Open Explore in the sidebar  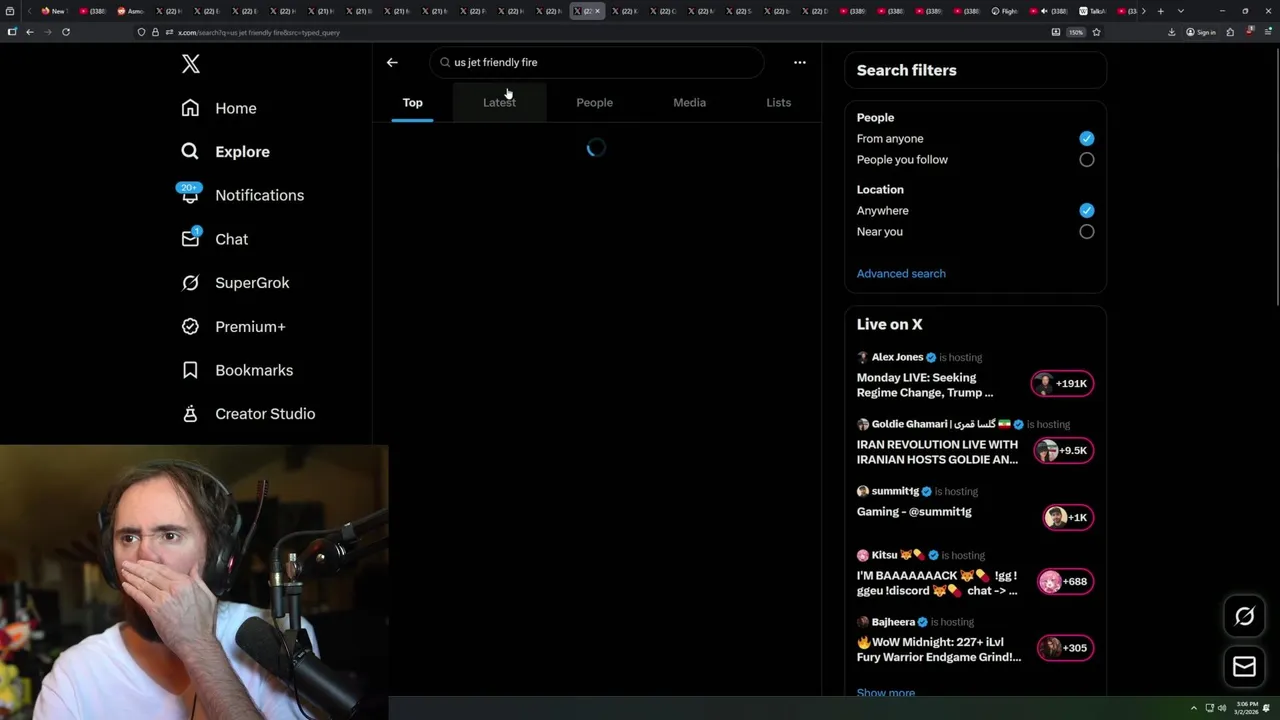pyautogui.click(x=226, y=152)
